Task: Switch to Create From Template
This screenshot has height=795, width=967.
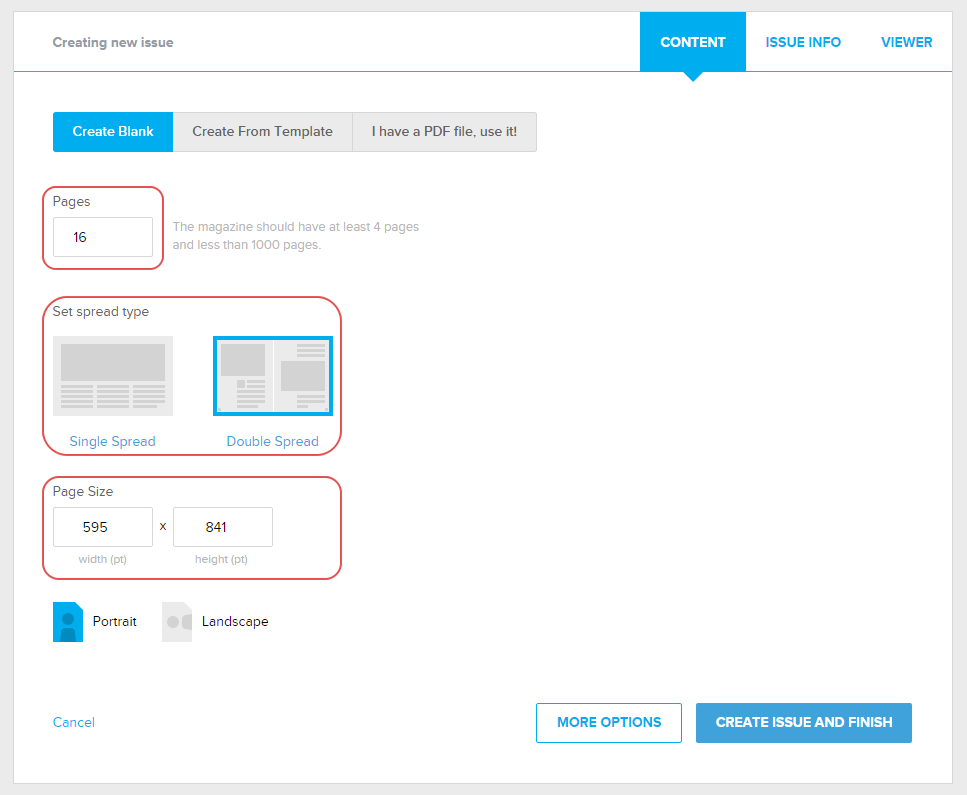Action: [262, 132]
